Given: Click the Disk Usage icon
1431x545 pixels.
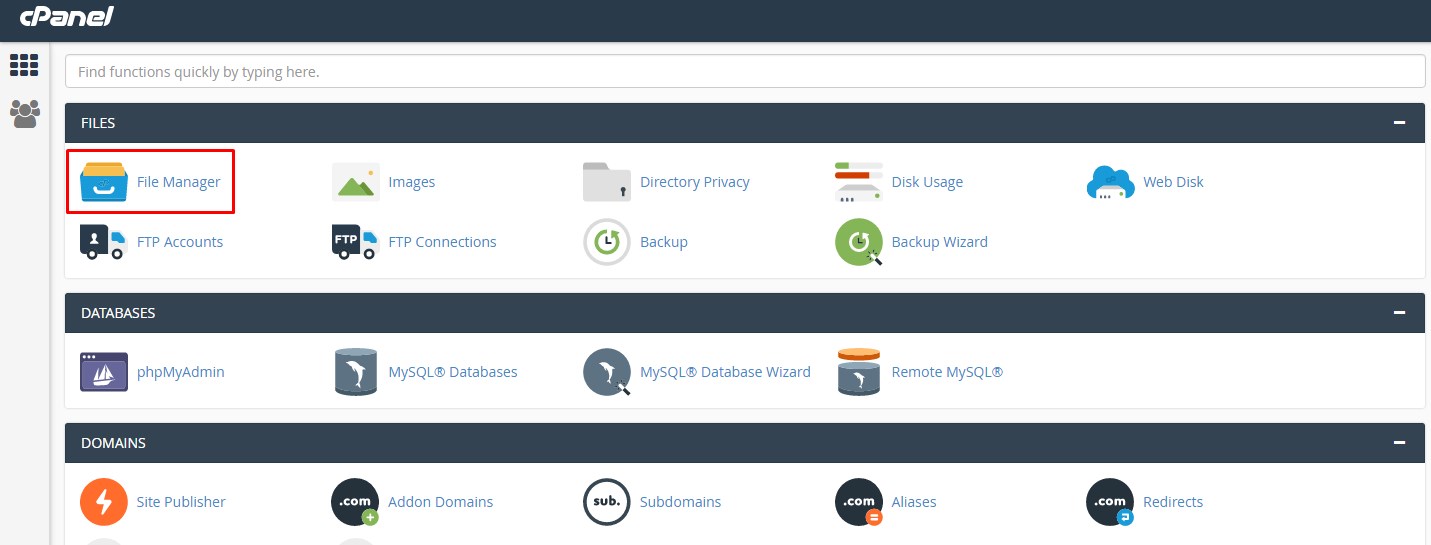Looking at the screenshot, I should [859, 182].
